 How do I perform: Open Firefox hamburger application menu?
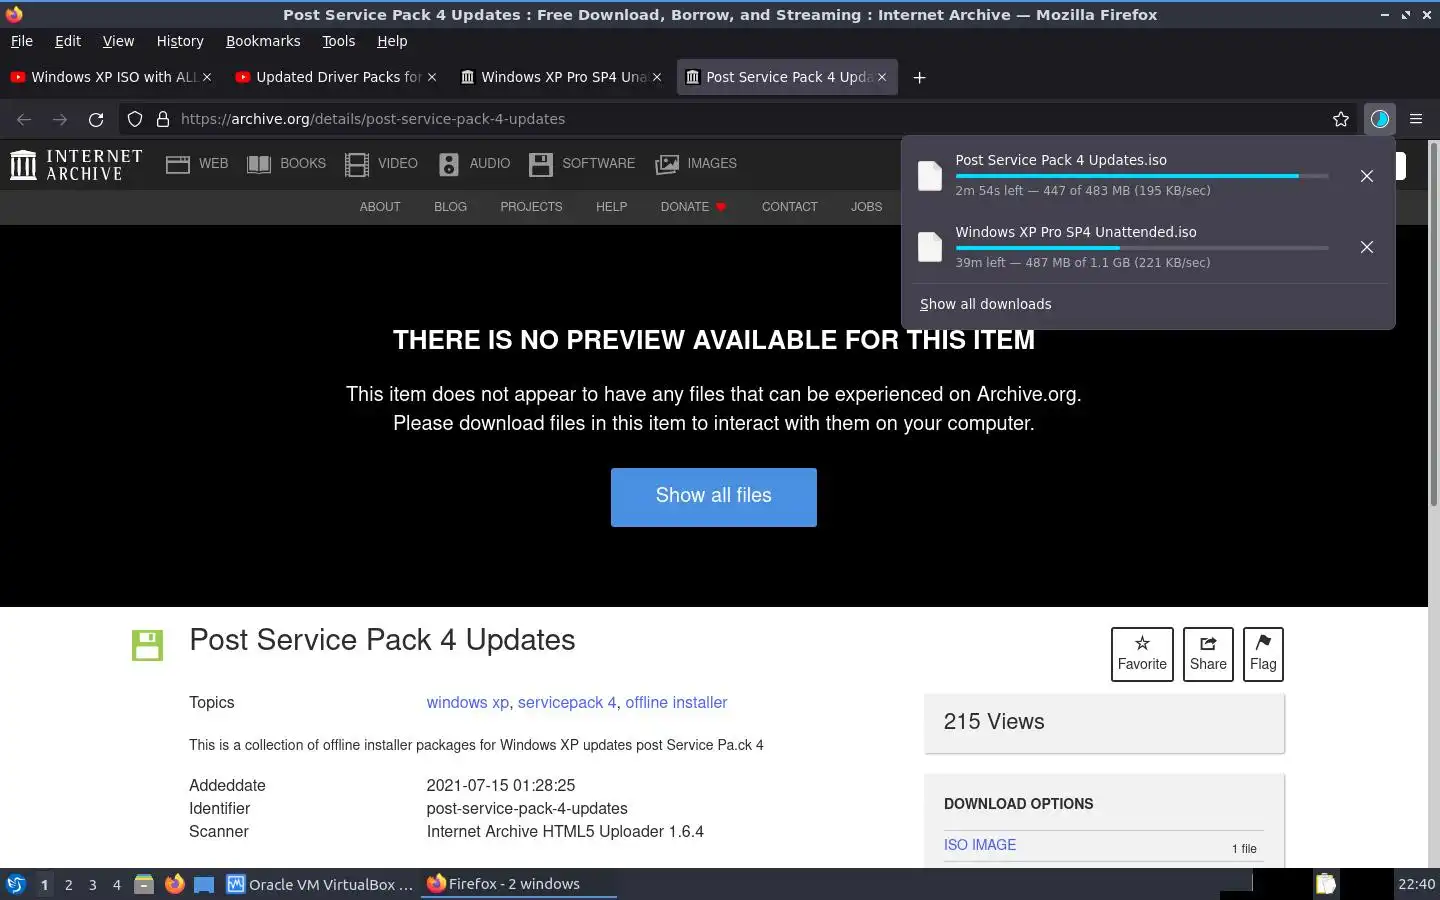[1416, 119]
